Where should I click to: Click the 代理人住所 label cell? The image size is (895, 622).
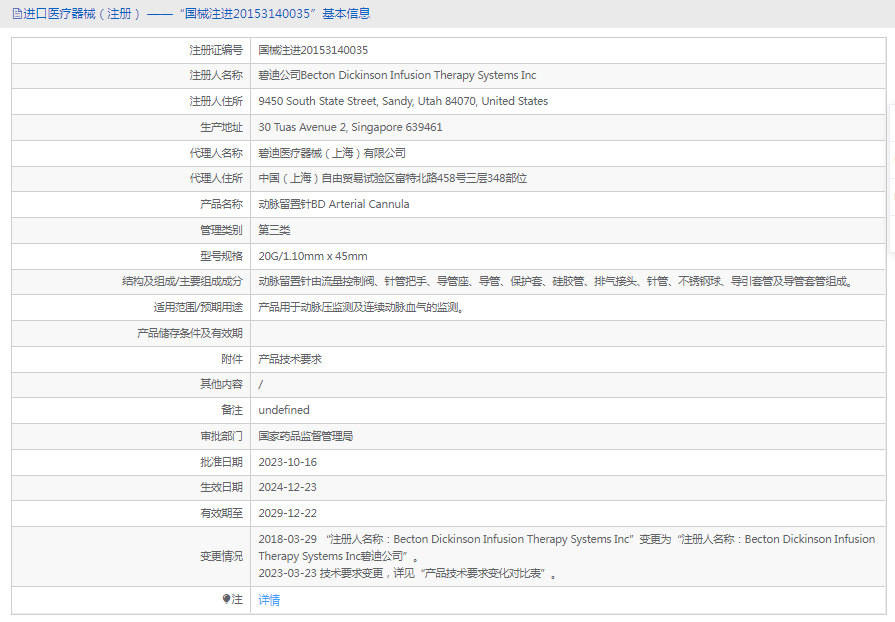(131, 179)
